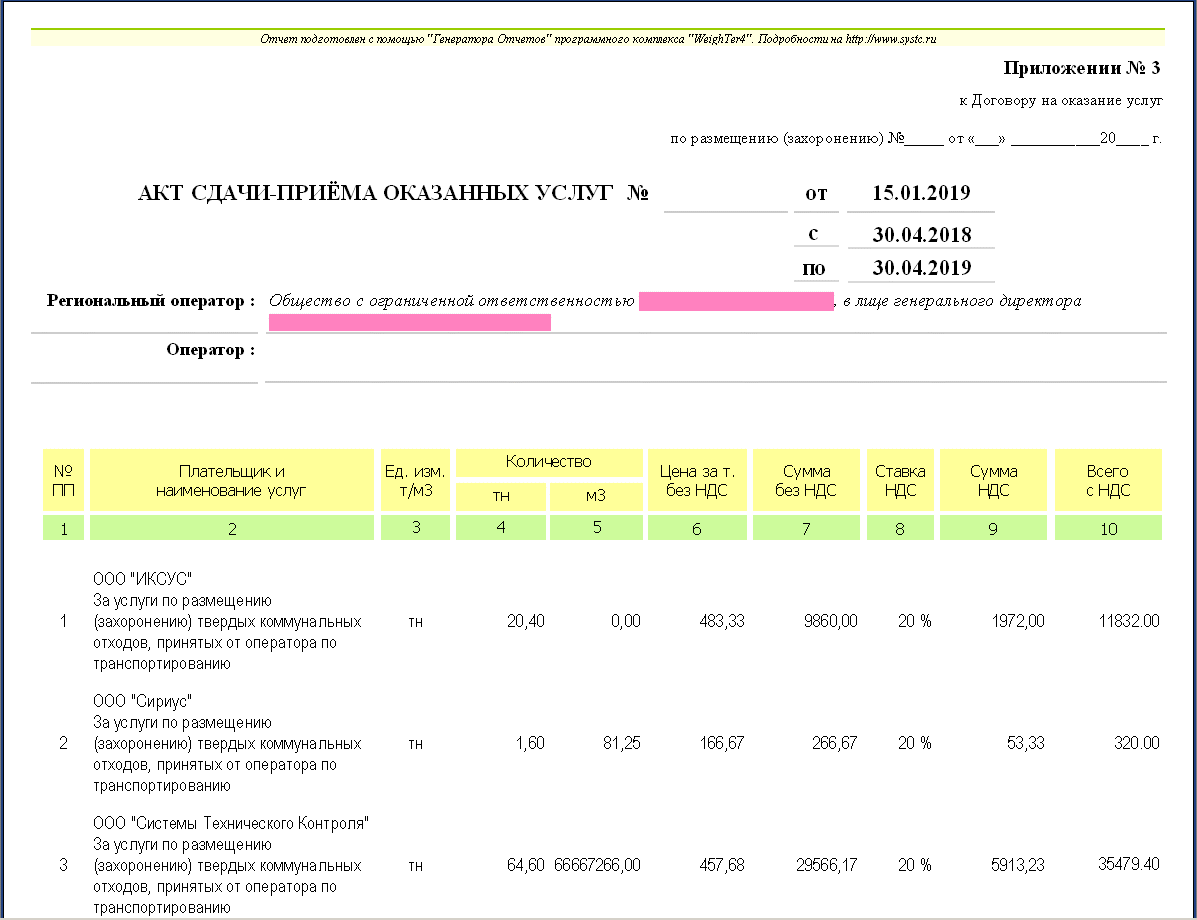Click the end date 30.04.2019
The height and width of the screenshot is (920, 1197).
(921, 268)
